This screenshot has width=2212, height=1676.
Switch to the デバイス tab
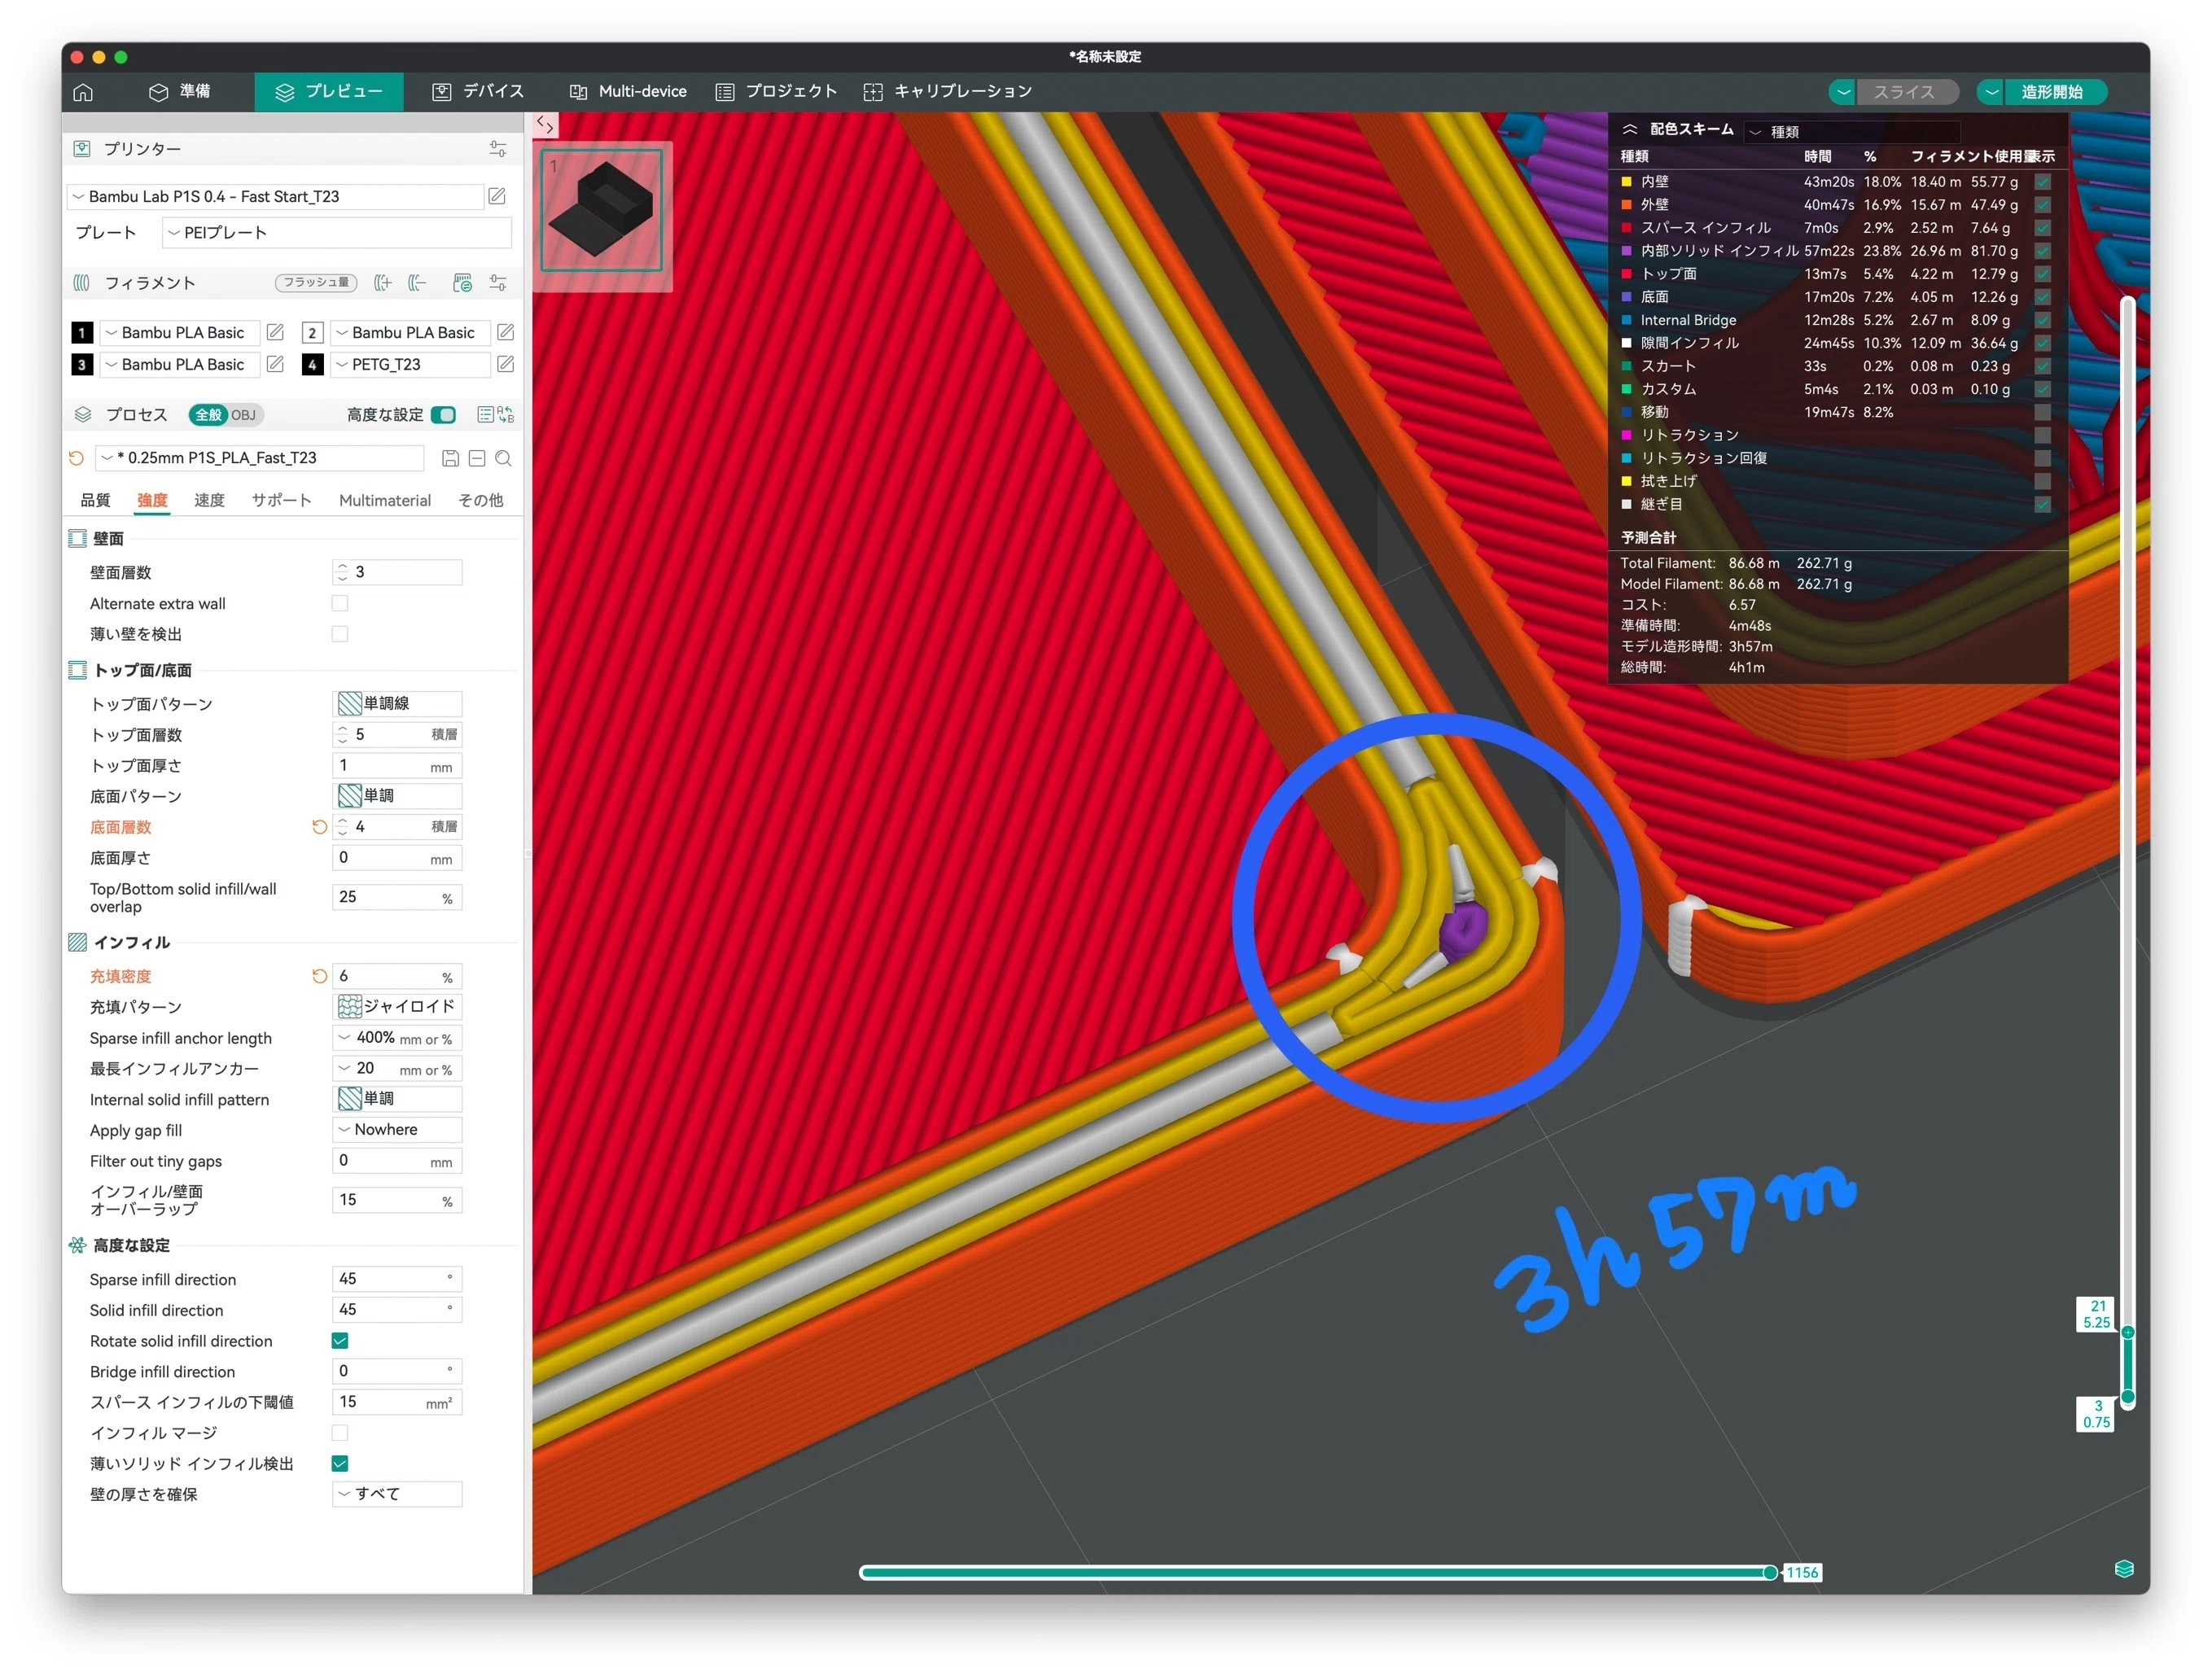pyautogui.click(x=478, y=92)
